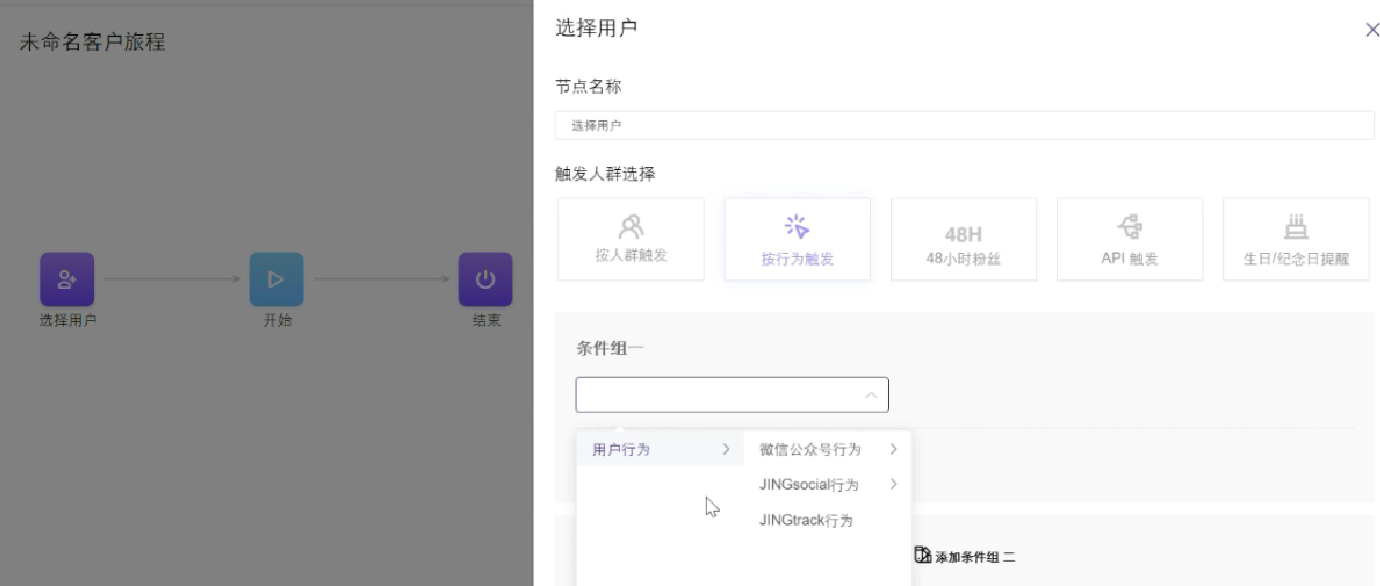The image size is (1380, 586).
Task: Focus the 节点名称 text input
Action: tap(964, 125)
